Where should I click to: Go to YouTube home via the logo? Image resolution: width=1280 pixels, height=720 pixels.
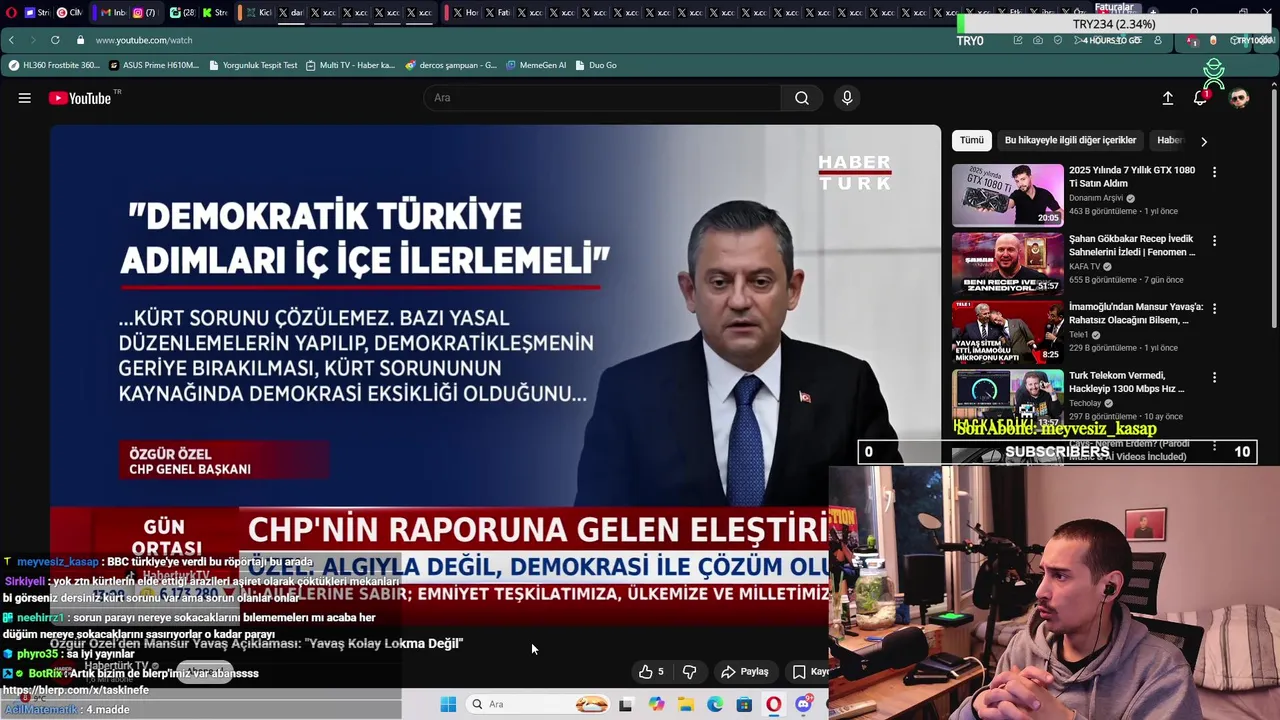(x=79, y=98)
